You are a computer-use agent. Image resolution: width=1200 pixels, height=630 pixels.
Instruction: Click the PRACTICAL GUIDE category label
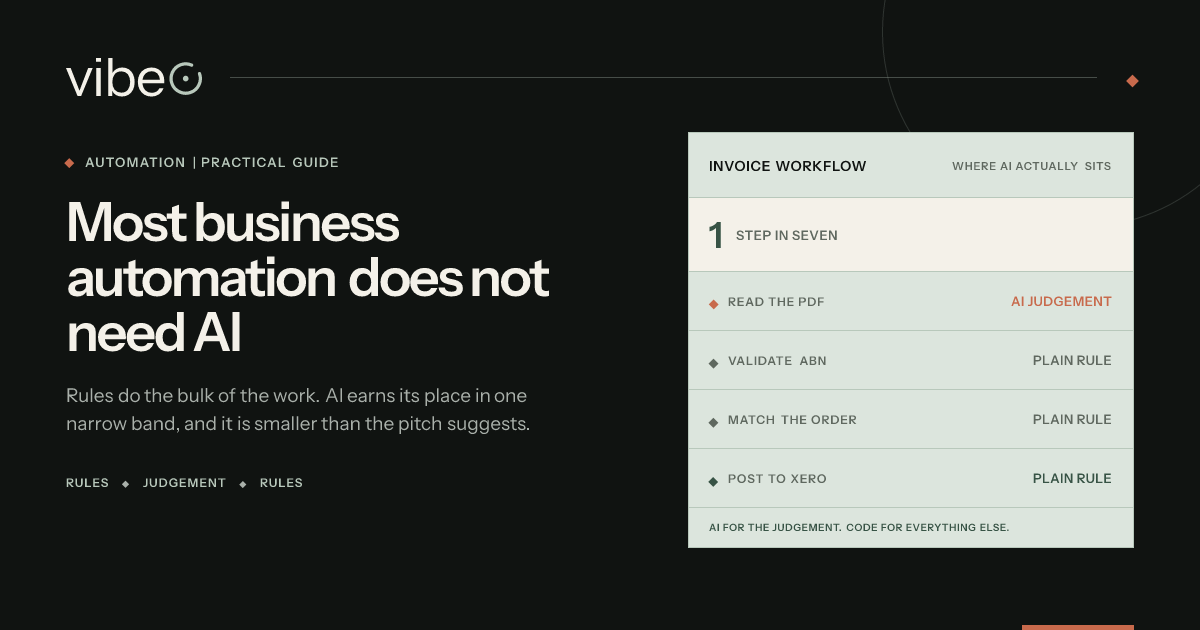coord(270,162)
